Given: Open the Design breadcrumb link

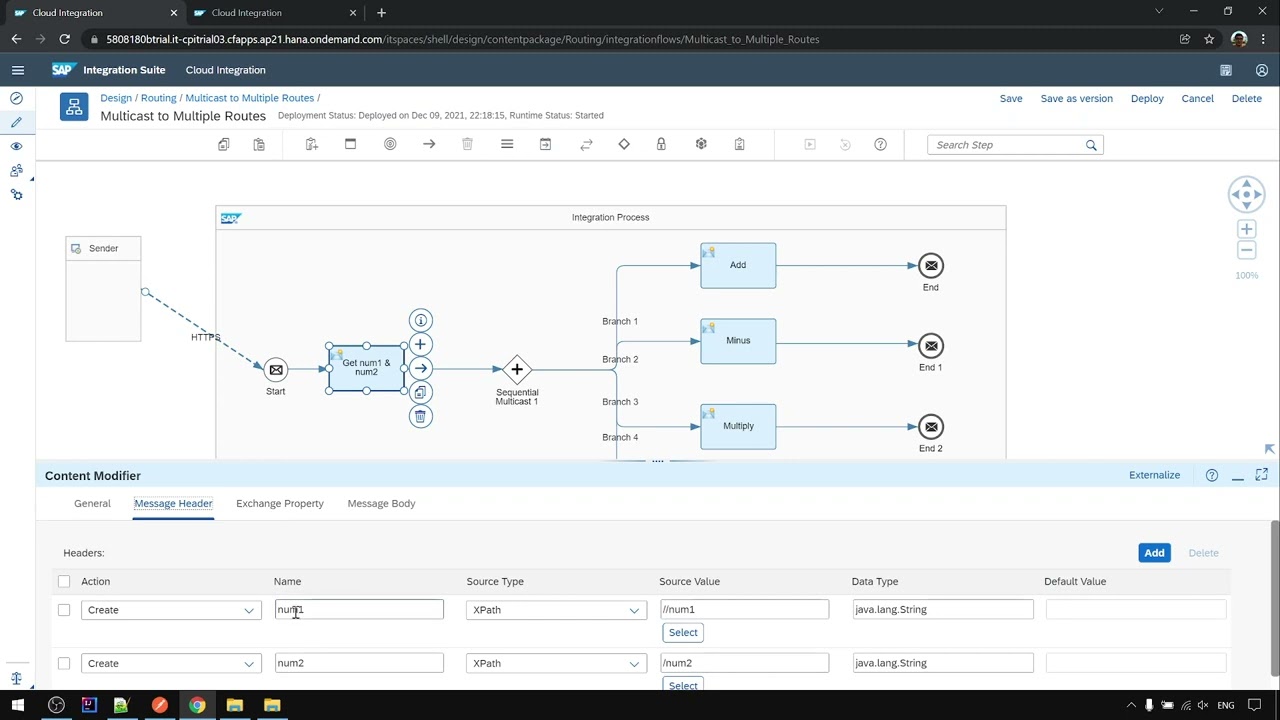Looking at the screenshot, I should point(116,98).
